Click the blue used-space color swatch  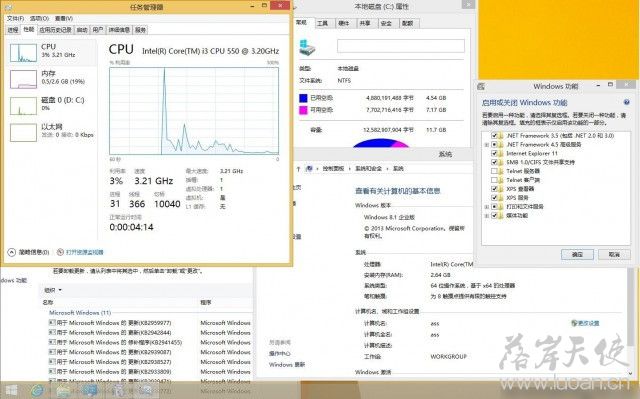click(303, 98)
